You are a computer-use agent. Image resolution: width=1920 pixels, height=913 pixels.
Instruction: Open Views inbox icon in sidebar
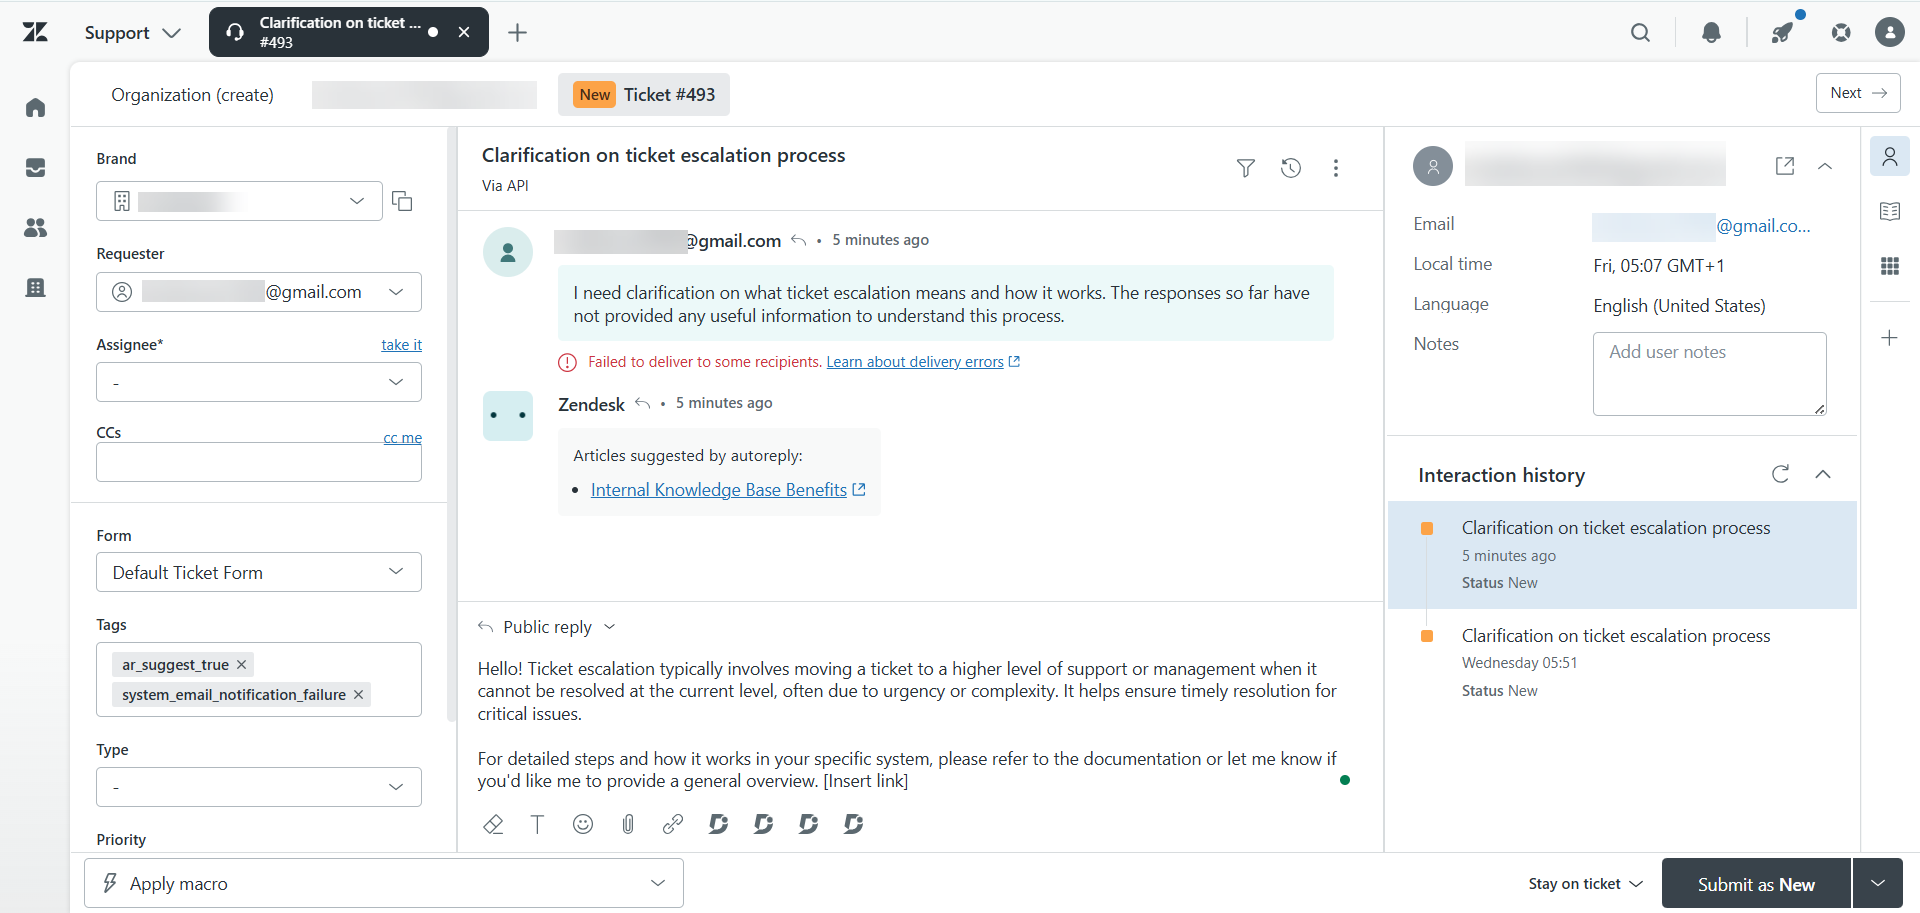tap(36, 168)
